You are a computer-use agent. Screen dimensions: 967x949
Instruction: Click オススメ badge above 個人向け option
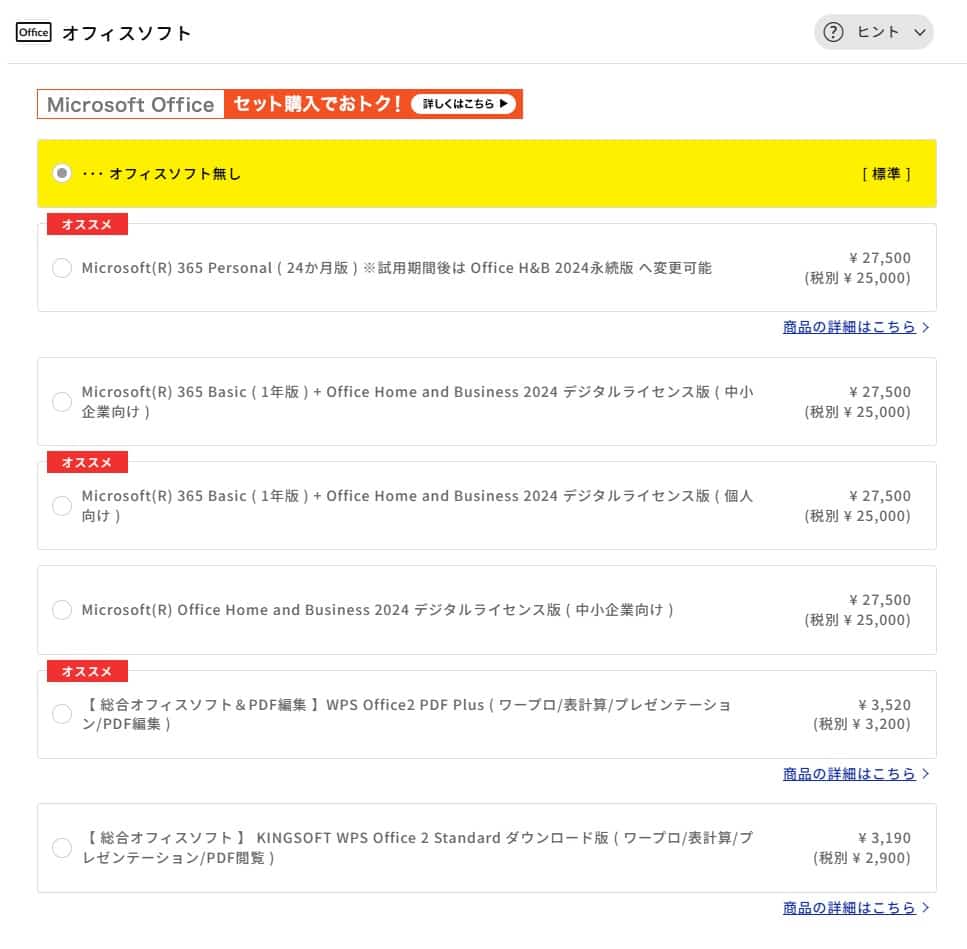87,462
